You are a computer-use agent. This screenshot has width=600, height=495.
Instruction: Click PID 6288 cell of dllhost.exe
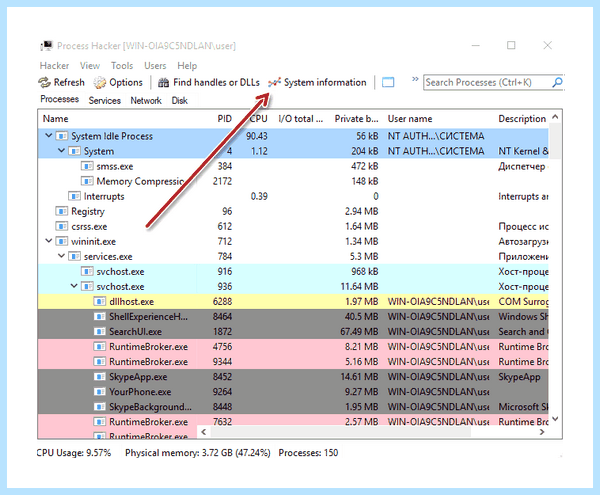tap(222, 302)
